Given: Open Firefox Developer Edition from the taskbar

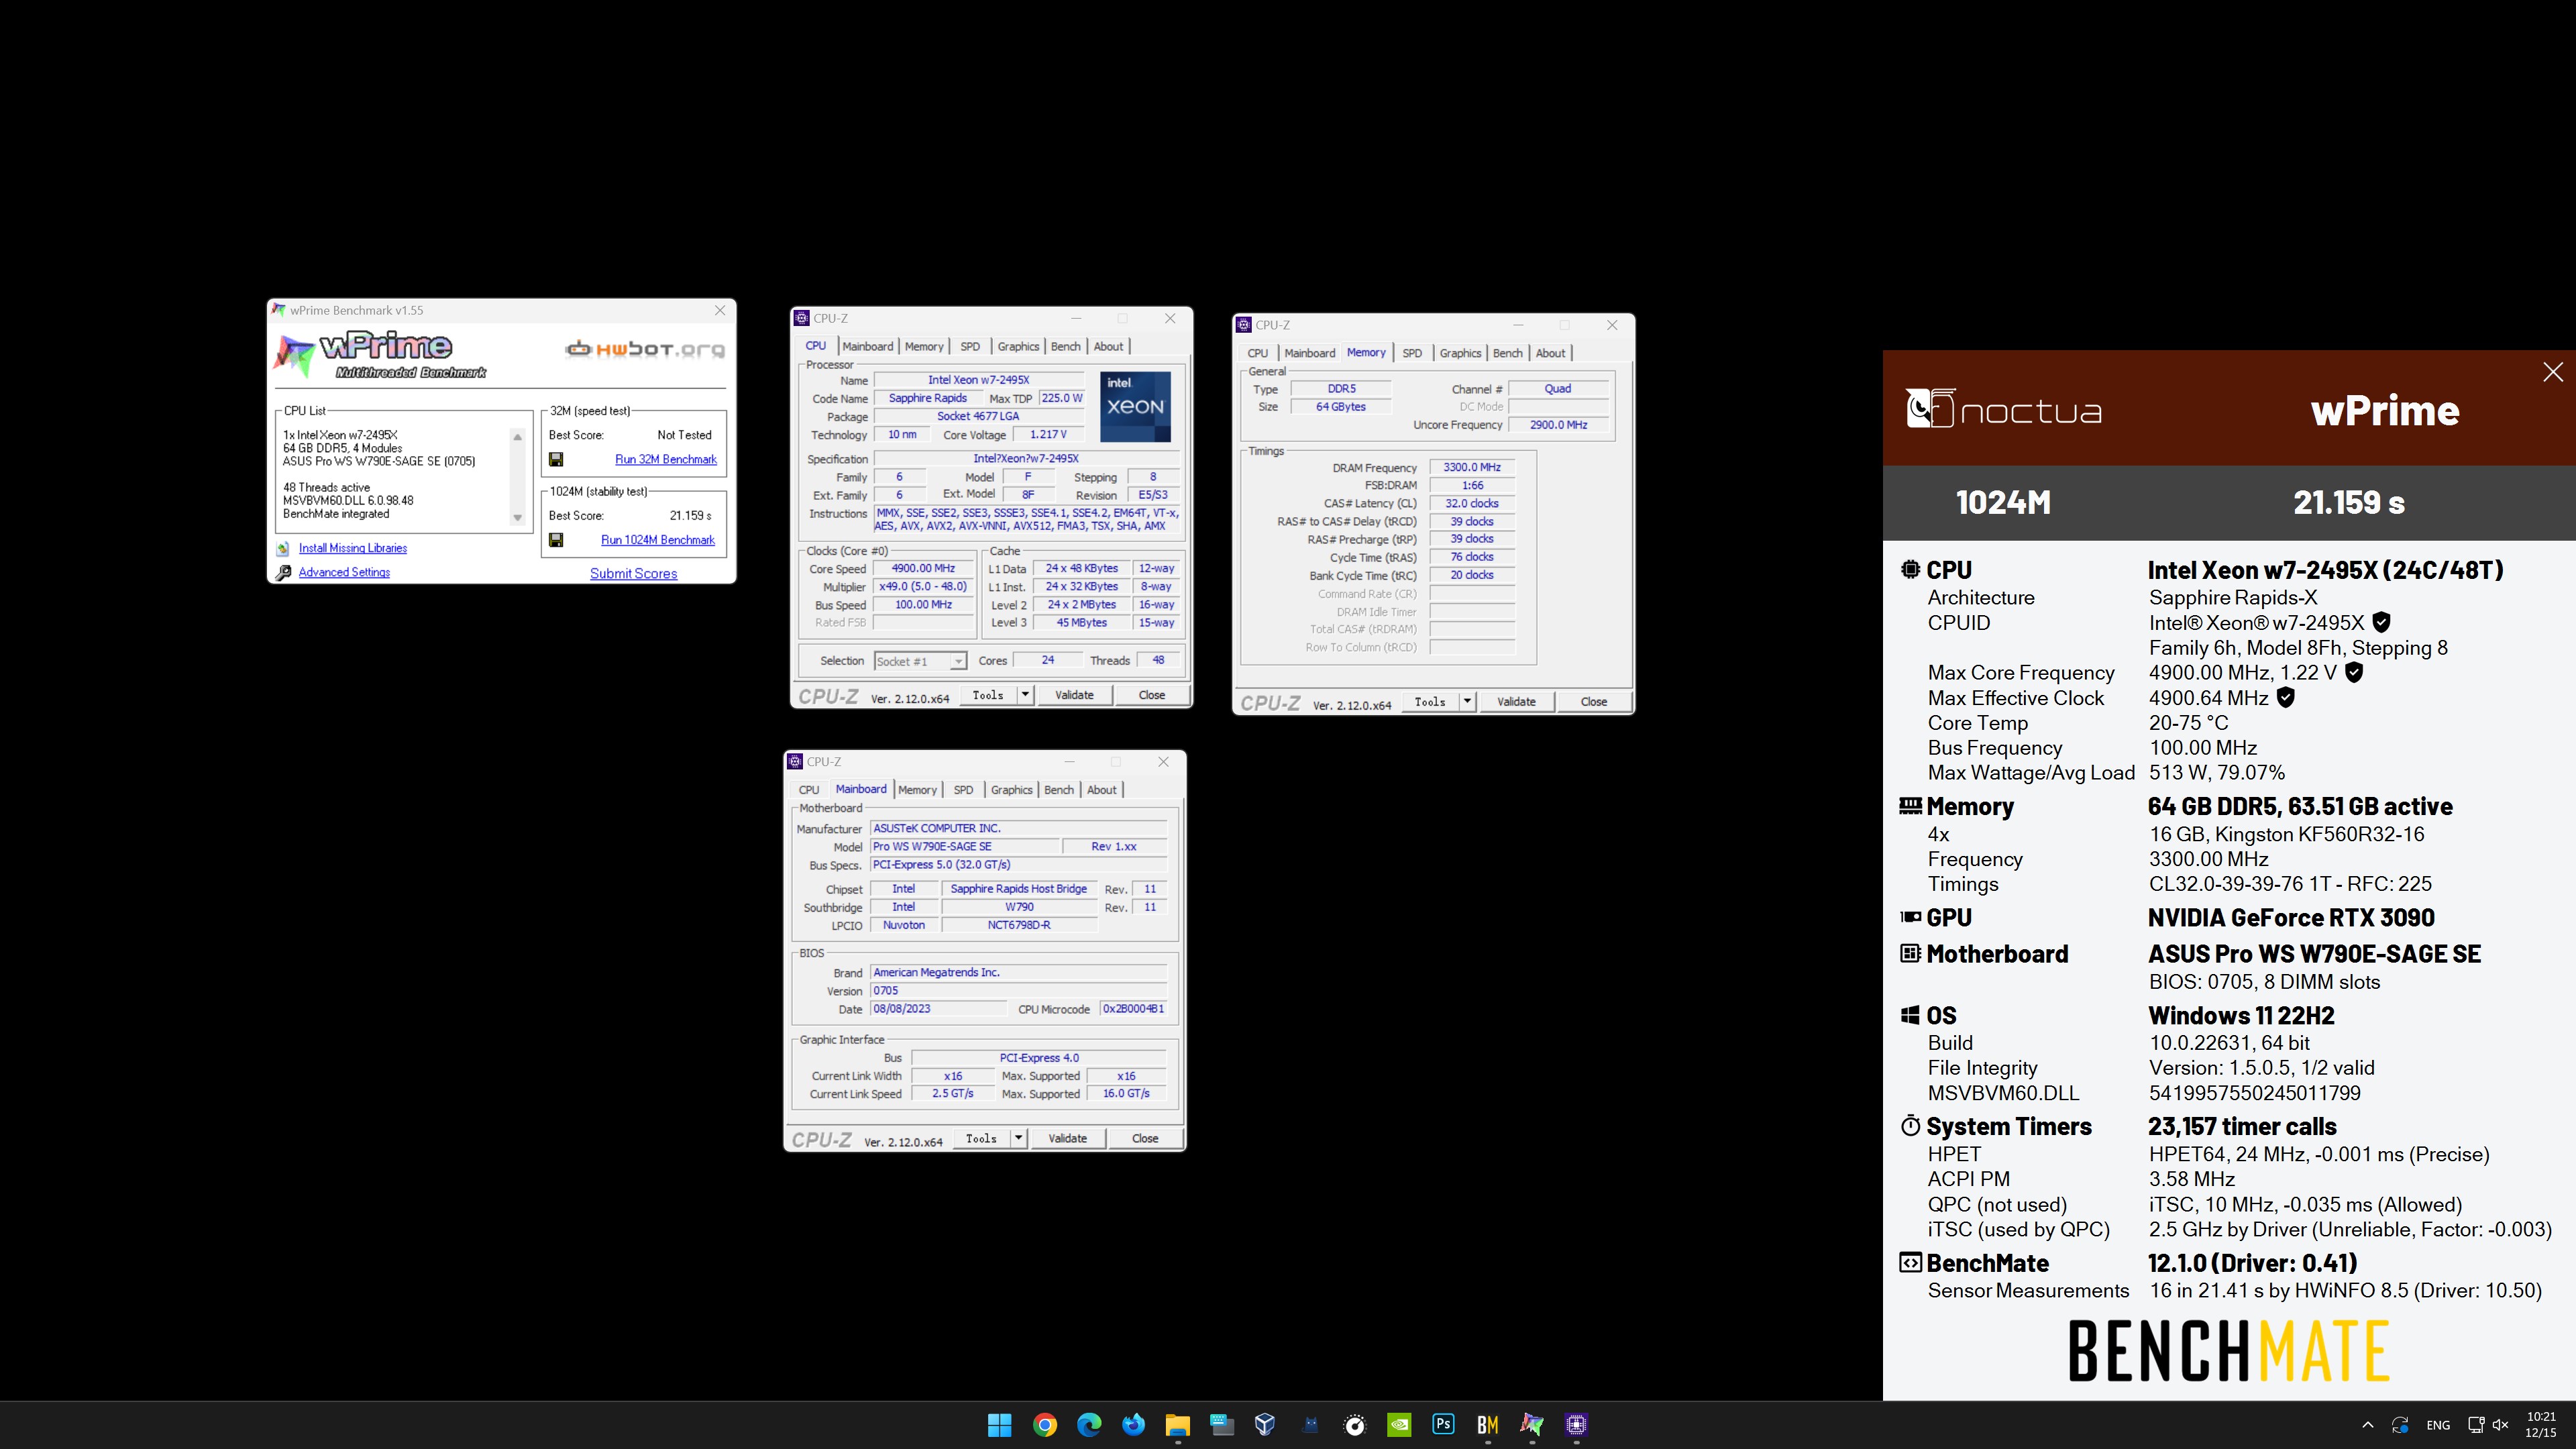Looking at the screenshot, I should coord(1133,1424).
